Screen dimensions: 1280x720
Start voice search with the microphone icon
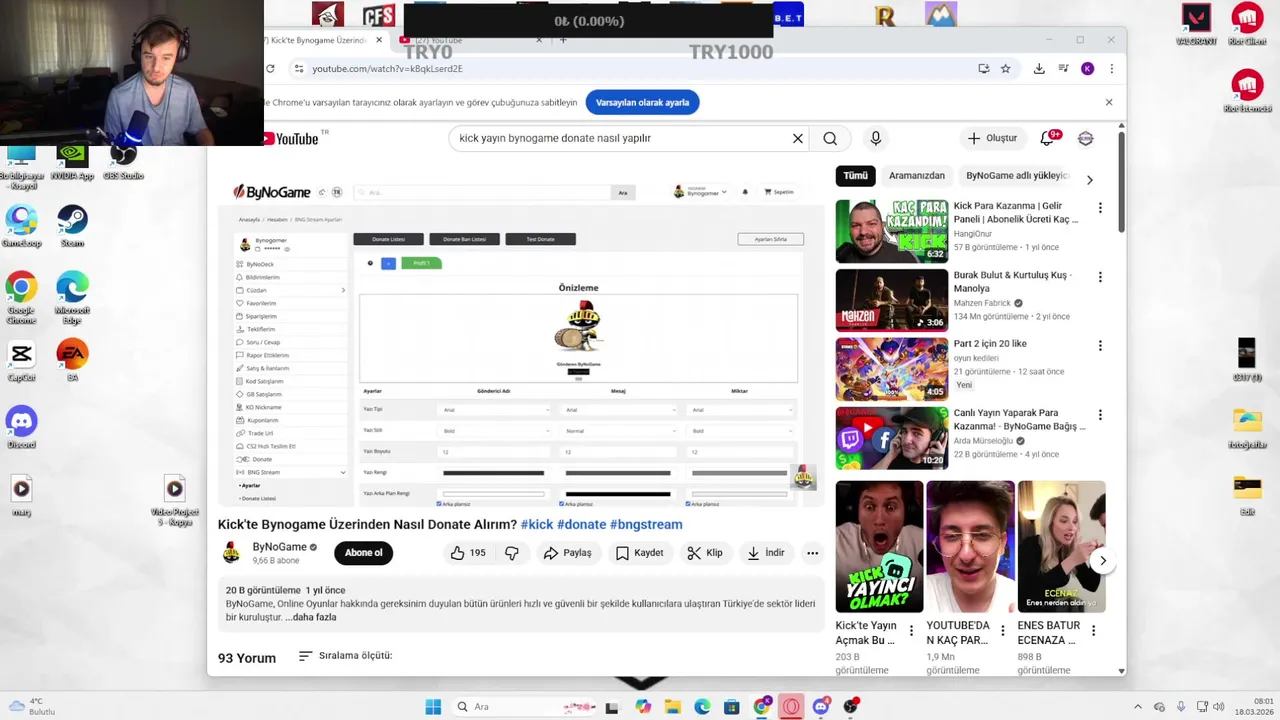point(875,138)
